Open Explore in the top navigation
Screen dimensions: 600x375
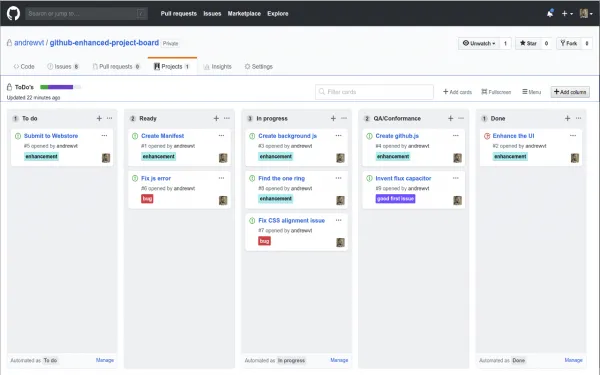point(278,13)
